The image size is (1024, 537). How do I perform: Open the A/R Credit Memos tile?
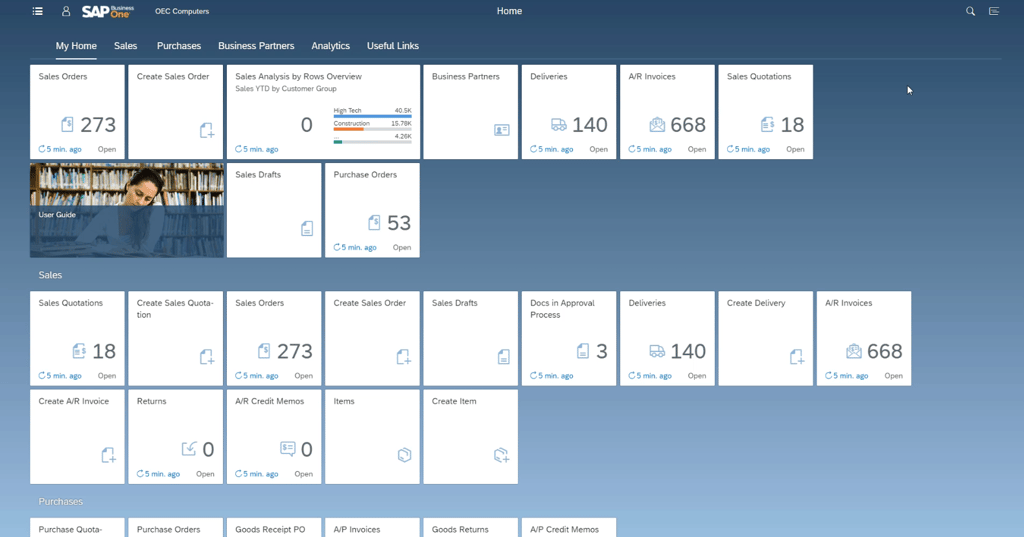pyautogui.click(x=273, y=436)
